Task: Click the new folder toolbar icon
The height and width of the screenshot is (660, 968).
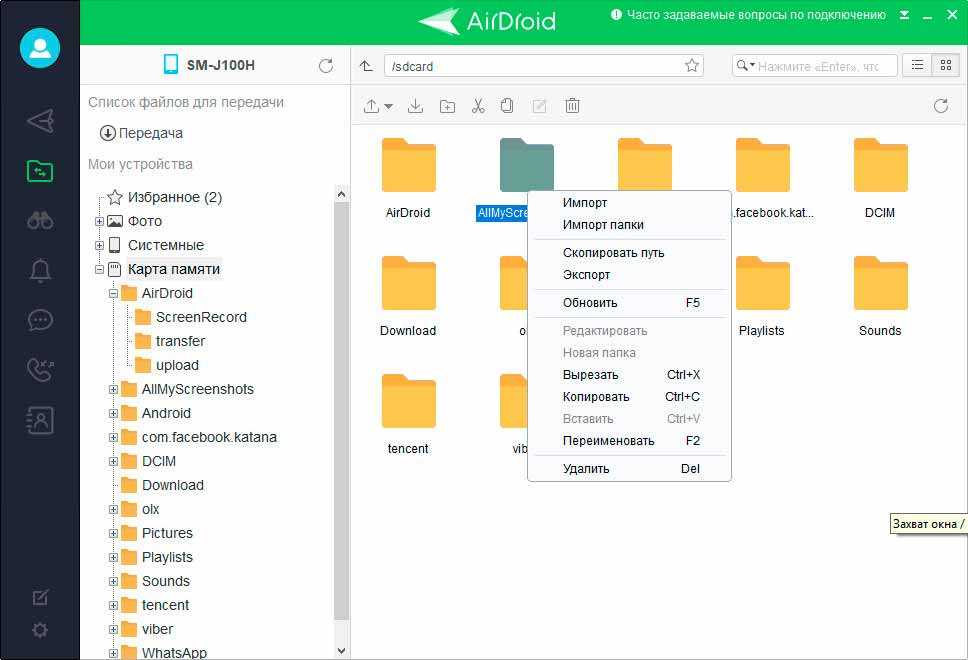Action: point(447,106)
